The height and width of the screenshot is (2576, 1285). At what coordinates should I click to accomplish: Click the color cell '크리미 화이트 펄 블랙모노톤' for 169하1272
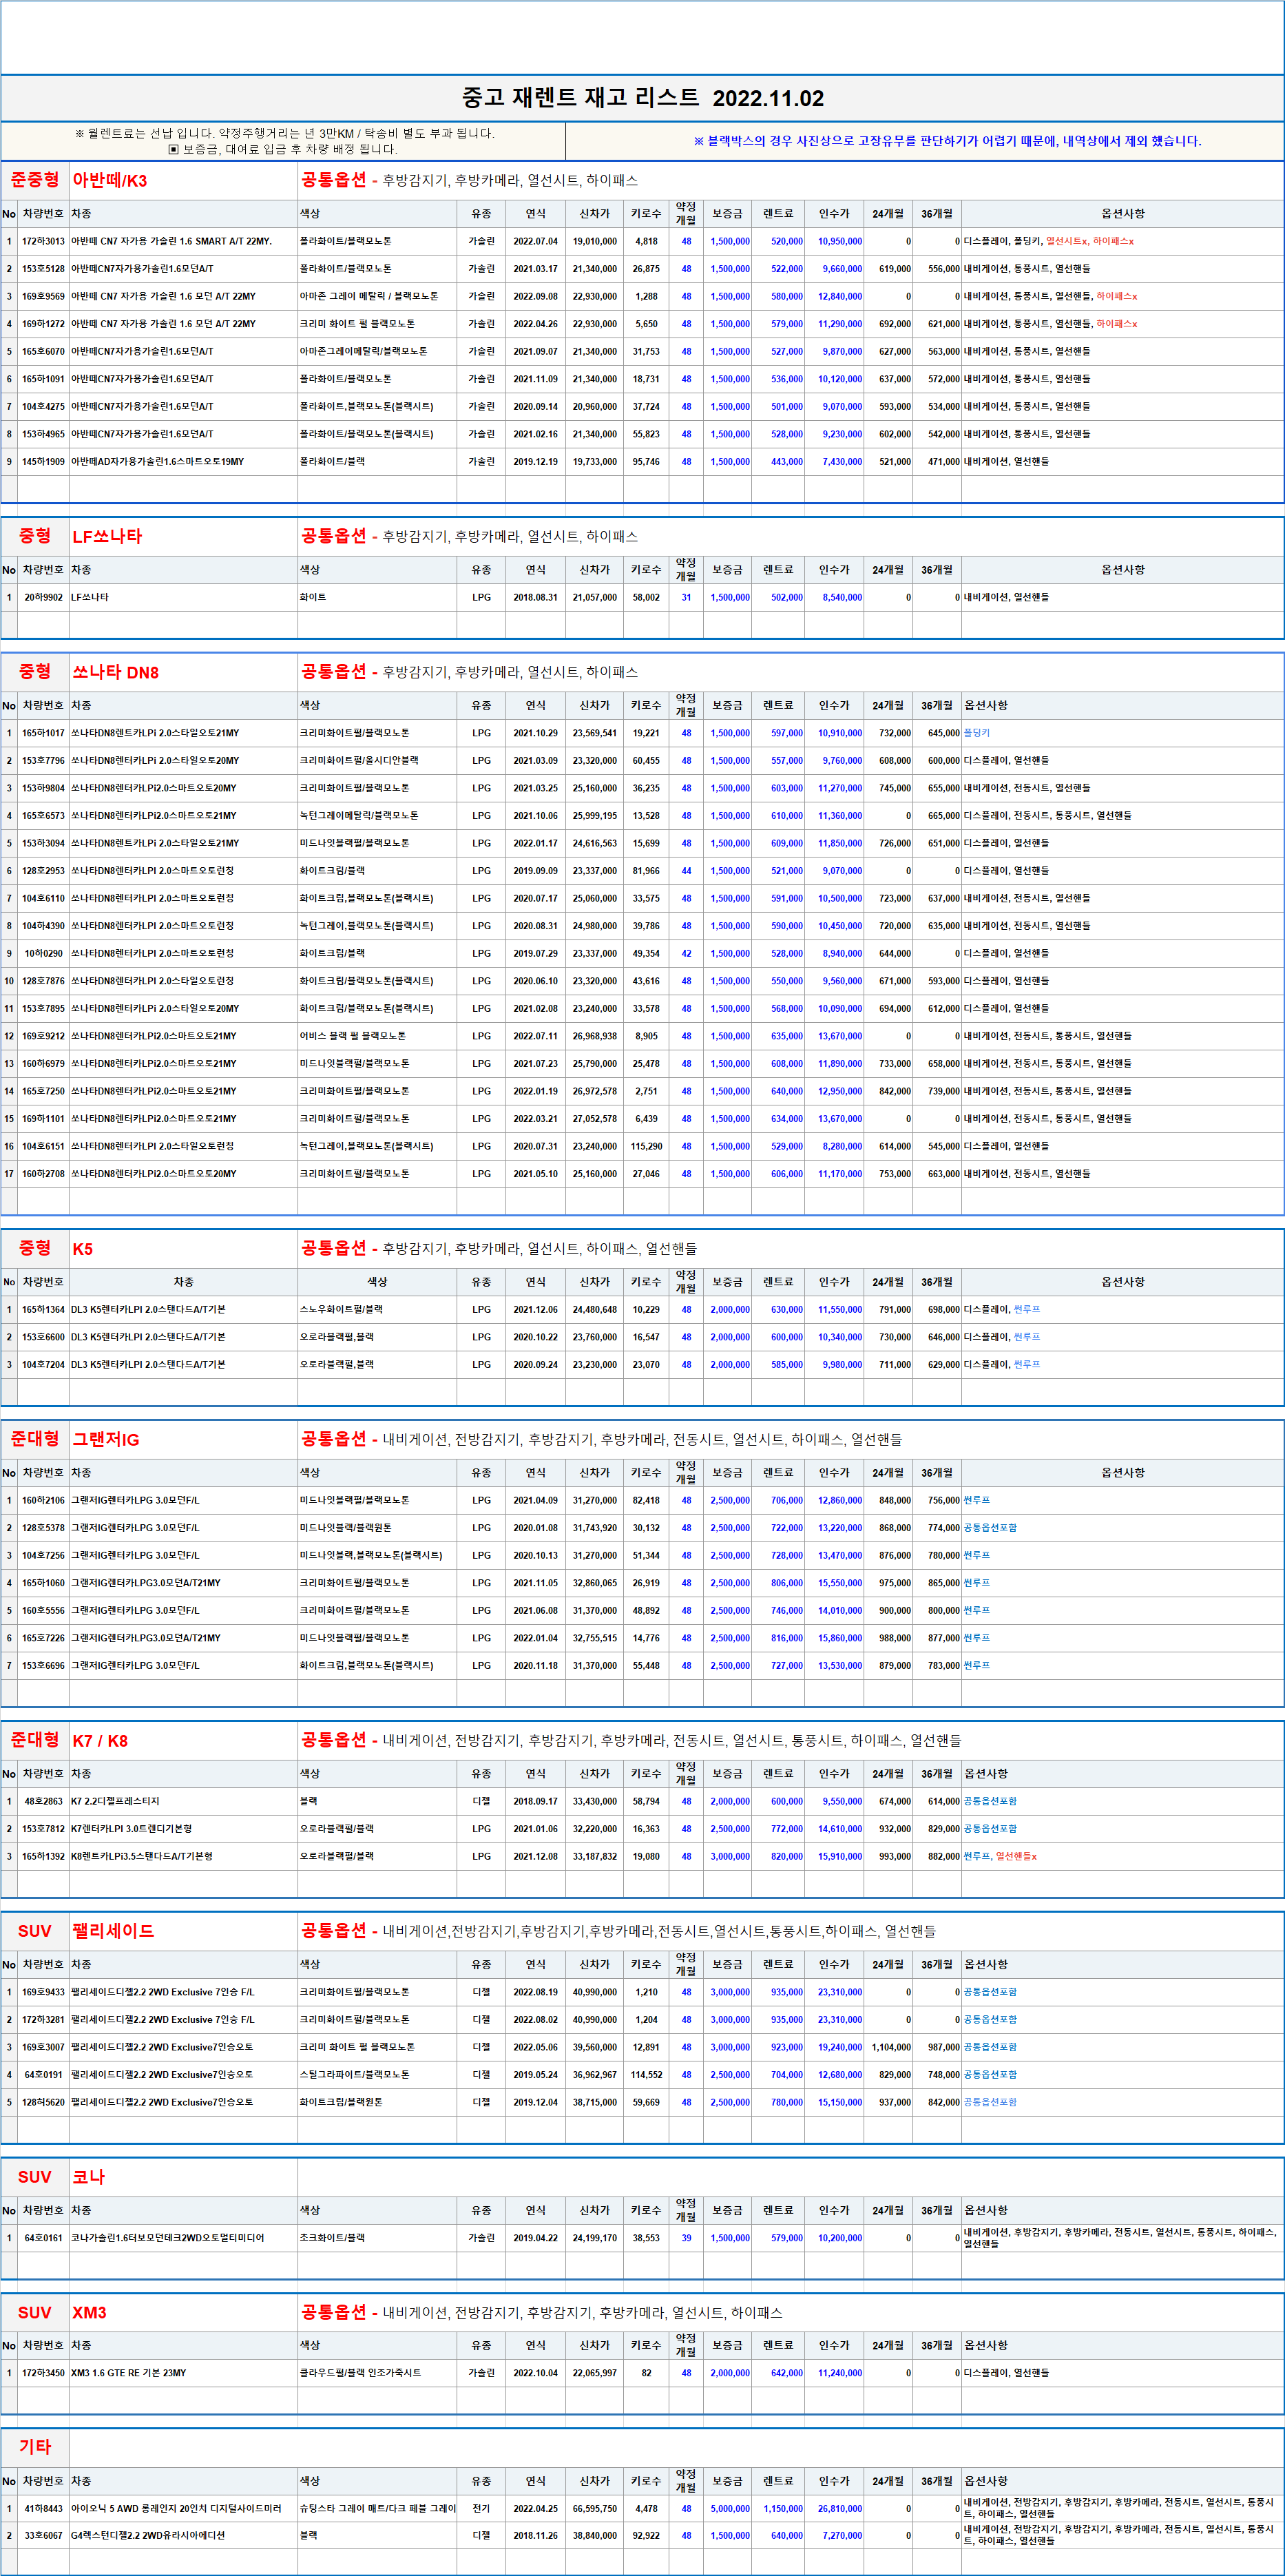[x=357, y=324]
